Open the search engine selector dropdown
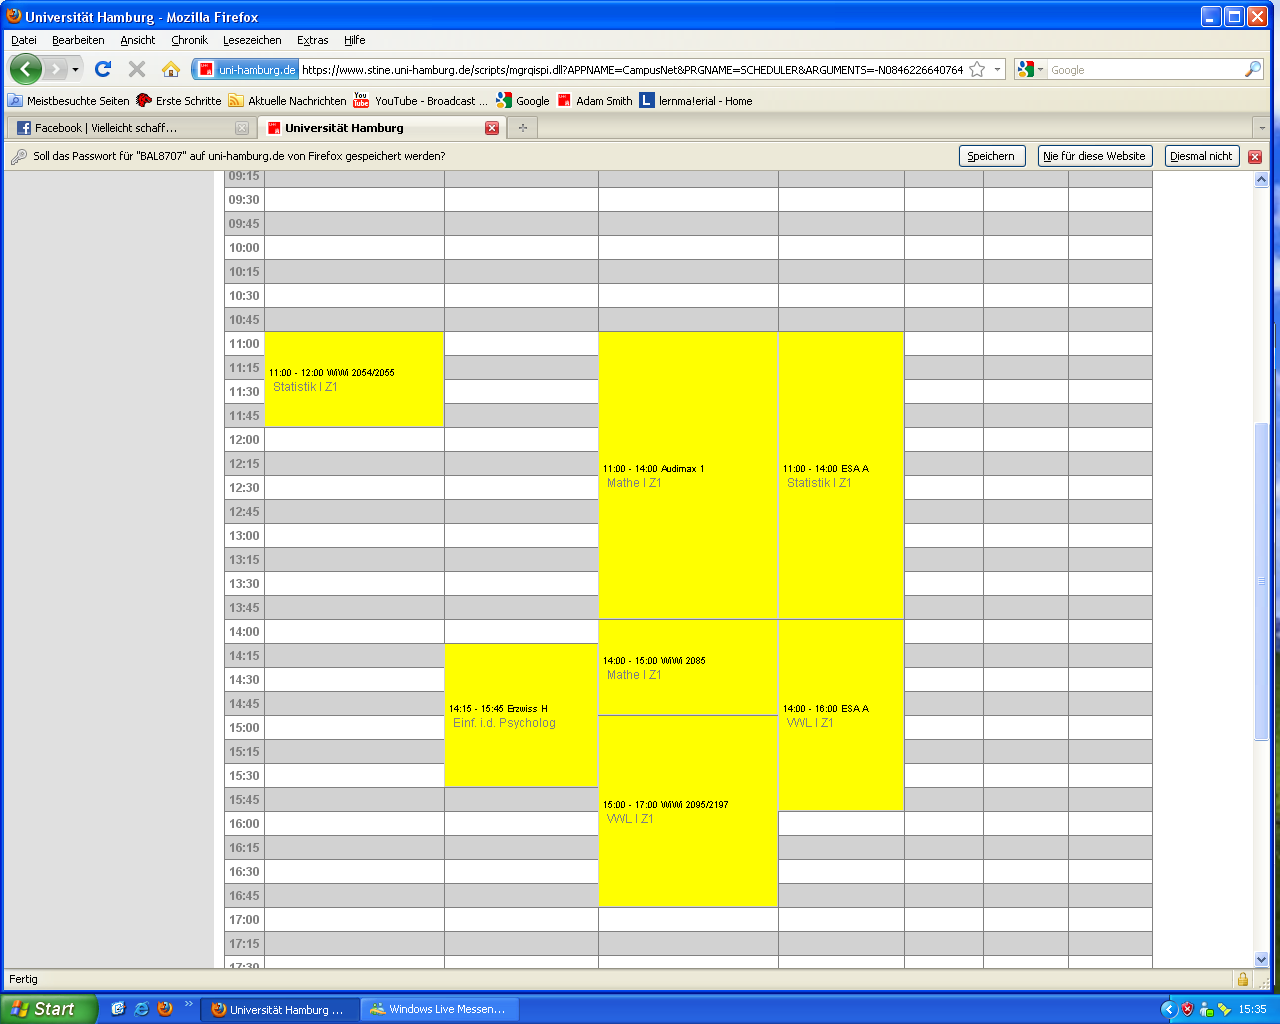The width and height of the screenshot is (1280, 1024). (1029, 70)
